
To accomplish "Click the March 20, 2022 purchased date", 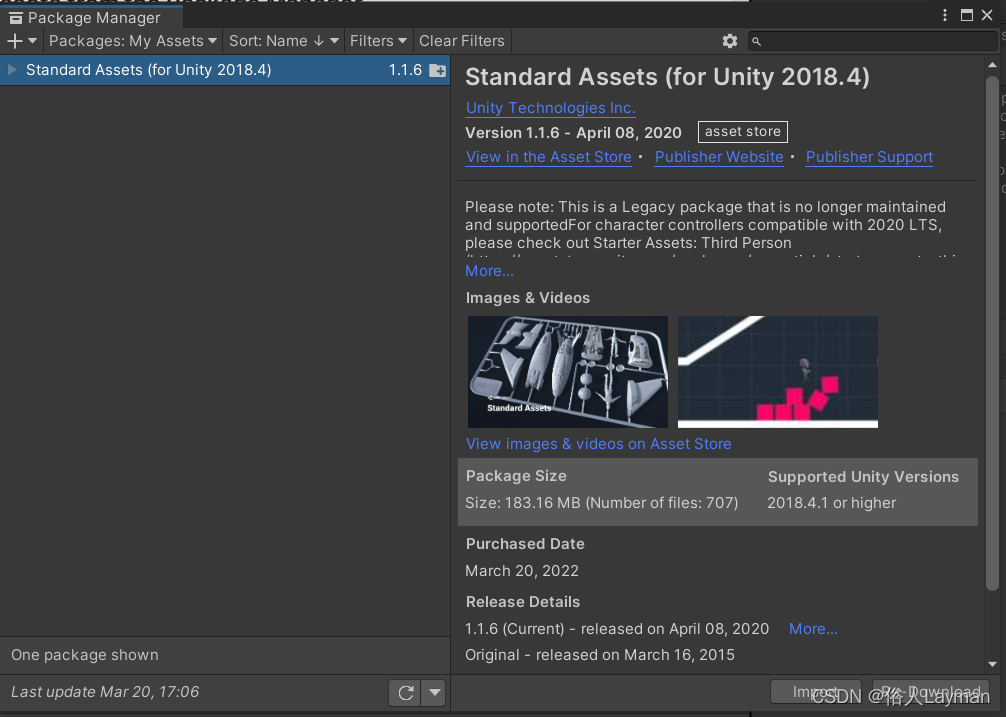I will 522,571.
